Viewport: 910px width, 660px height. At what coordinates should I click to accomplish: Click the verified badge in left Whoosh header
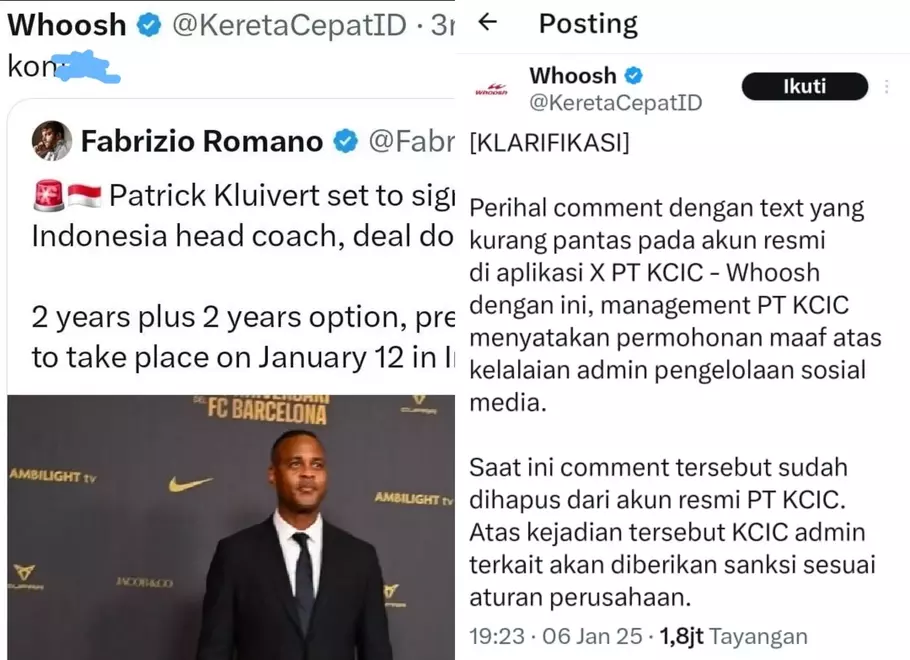pyautogui.click(x=149, y=25)
